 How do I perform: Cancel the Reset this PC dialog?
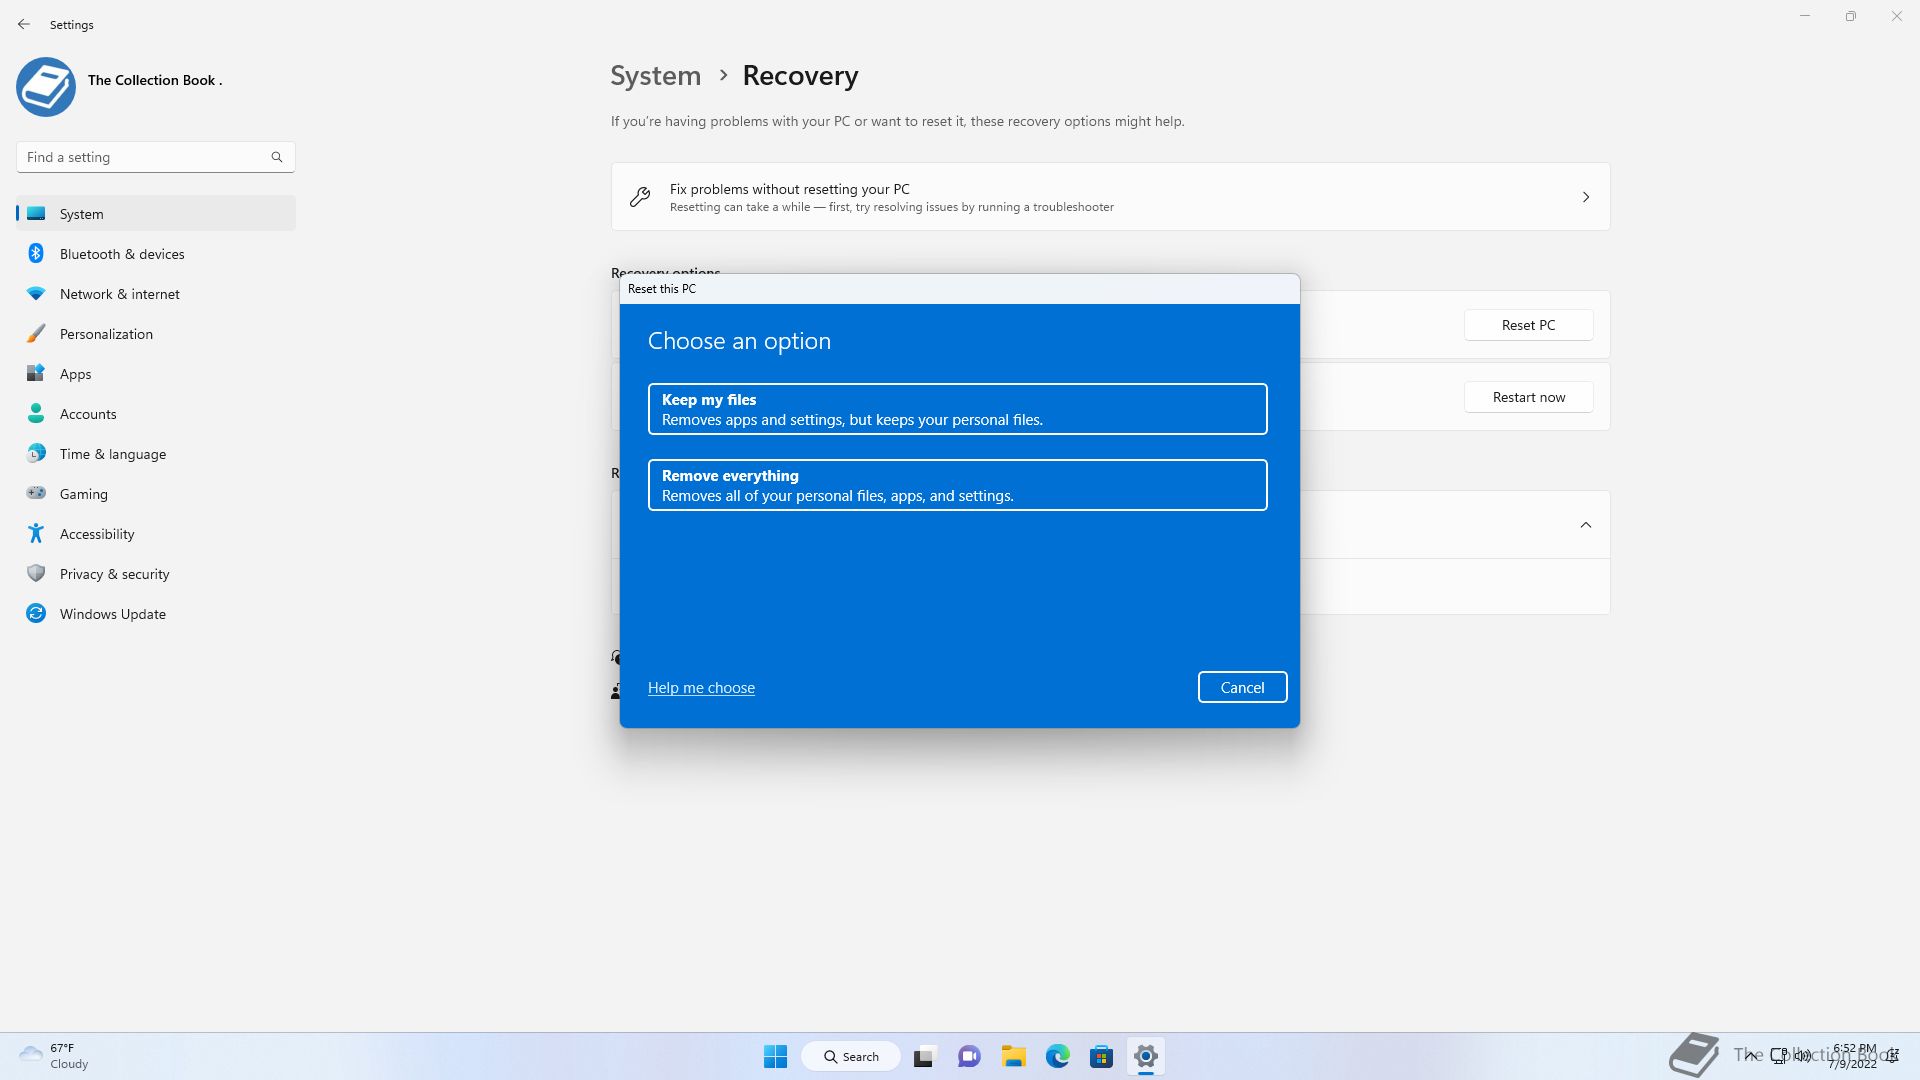tap(1242, 687)
